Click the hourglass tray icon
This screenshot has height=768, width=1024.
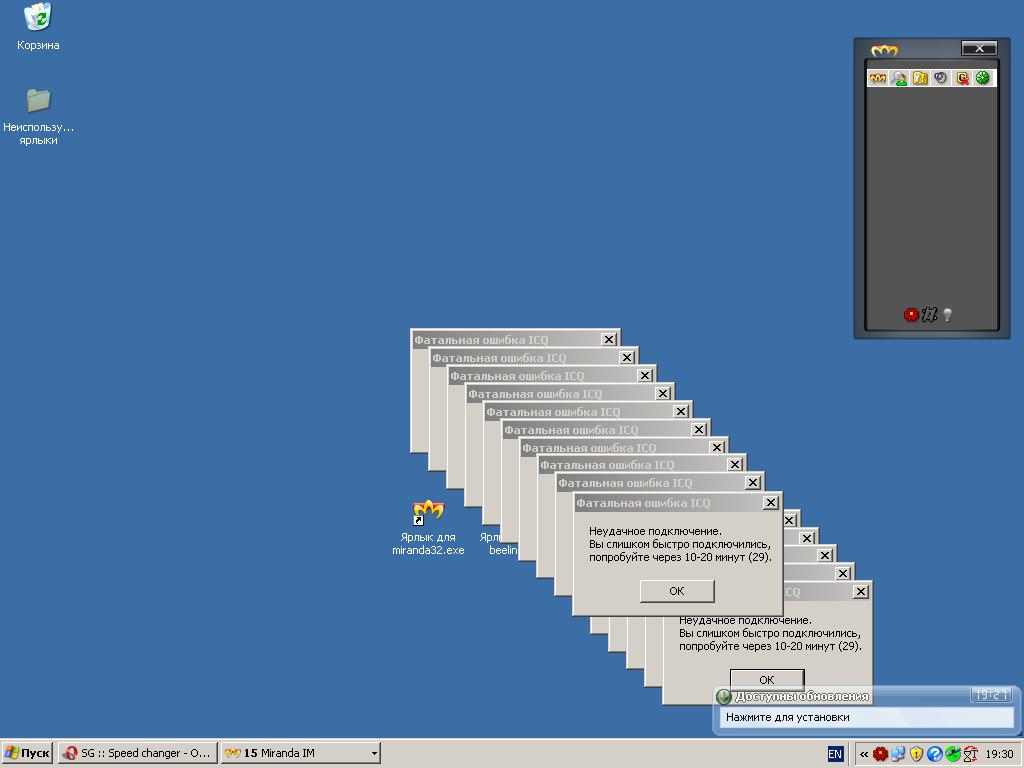[x=970, y=754]
